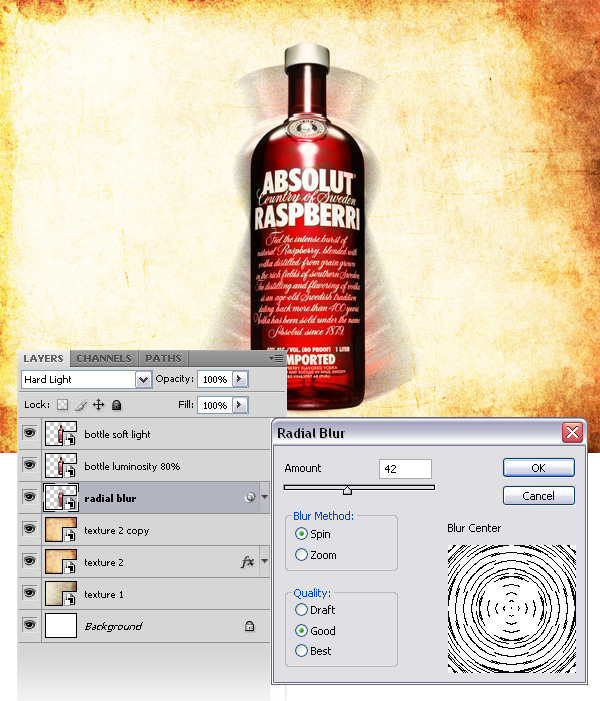Choose Best quality option
The image size is (600, 701).
301,651
